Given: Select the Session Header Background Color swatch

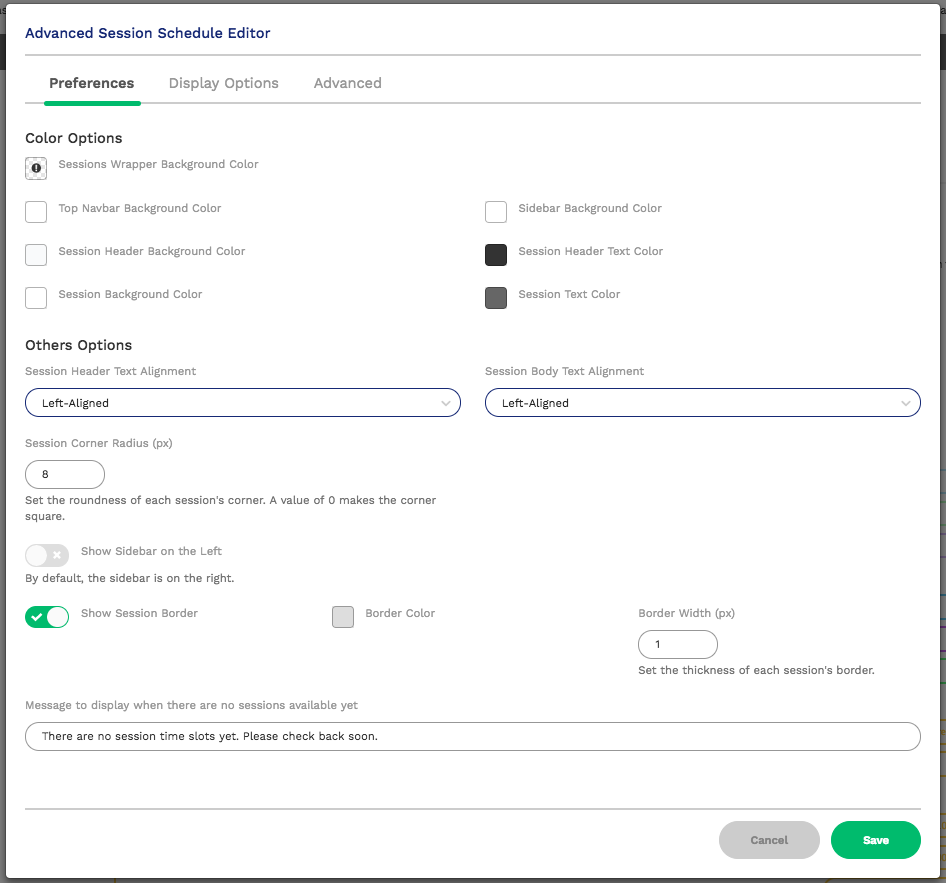Looking at the screenshot, I should point(35,255).
